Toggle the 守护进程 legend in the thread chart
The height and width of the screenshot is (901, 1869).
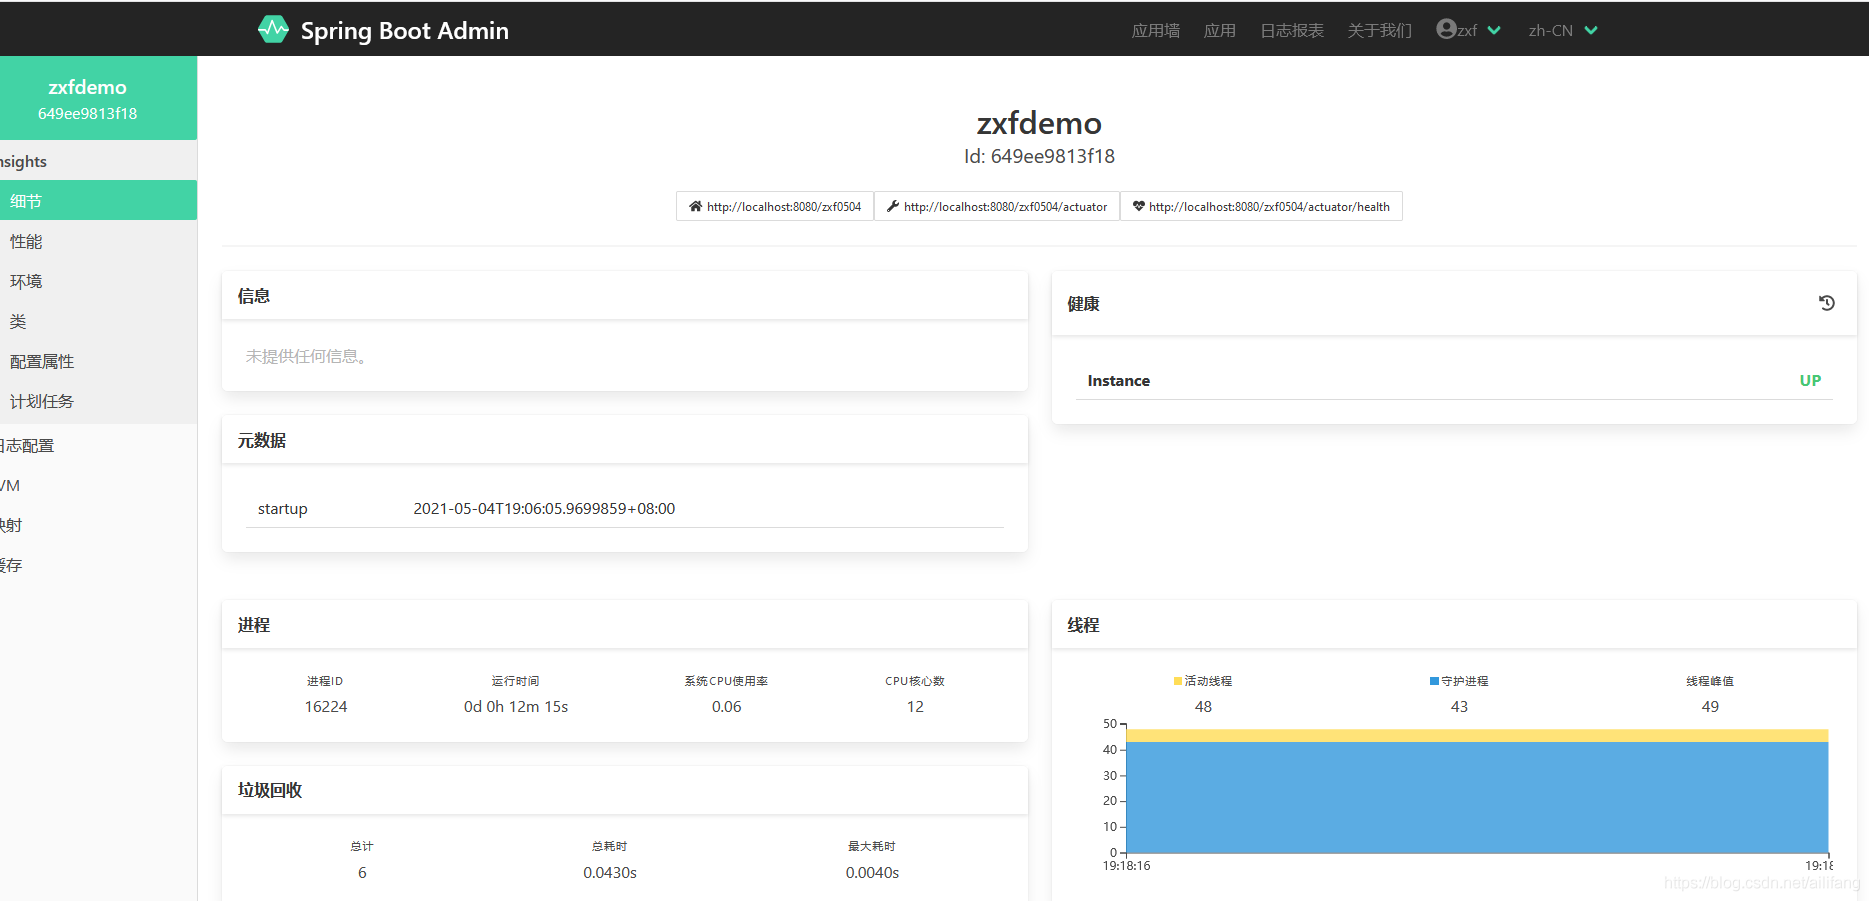pos(1460,680)
